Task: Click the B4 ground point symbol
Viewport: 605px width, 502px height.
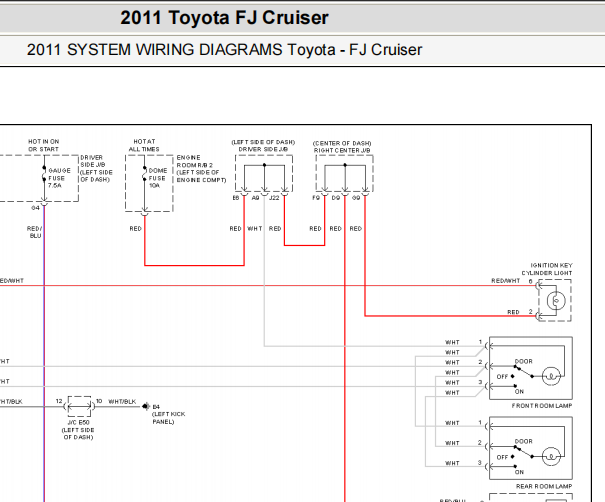Action: 145,406
